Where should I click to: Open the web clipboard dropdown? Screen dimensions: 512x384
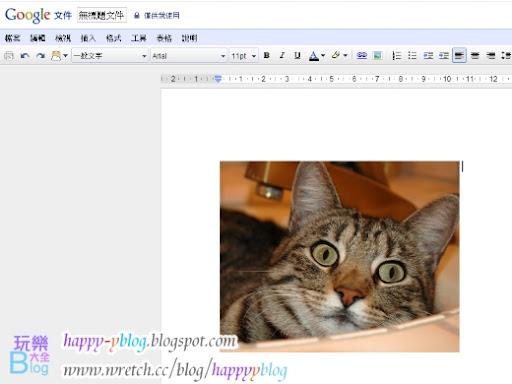(x=60, y=55)
